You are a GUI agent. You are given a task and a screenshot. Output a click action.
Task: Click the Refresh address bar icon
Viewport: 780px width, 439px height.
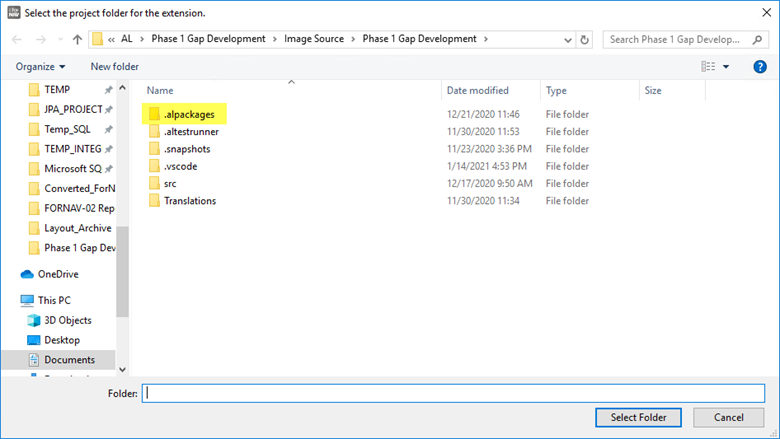585,40
